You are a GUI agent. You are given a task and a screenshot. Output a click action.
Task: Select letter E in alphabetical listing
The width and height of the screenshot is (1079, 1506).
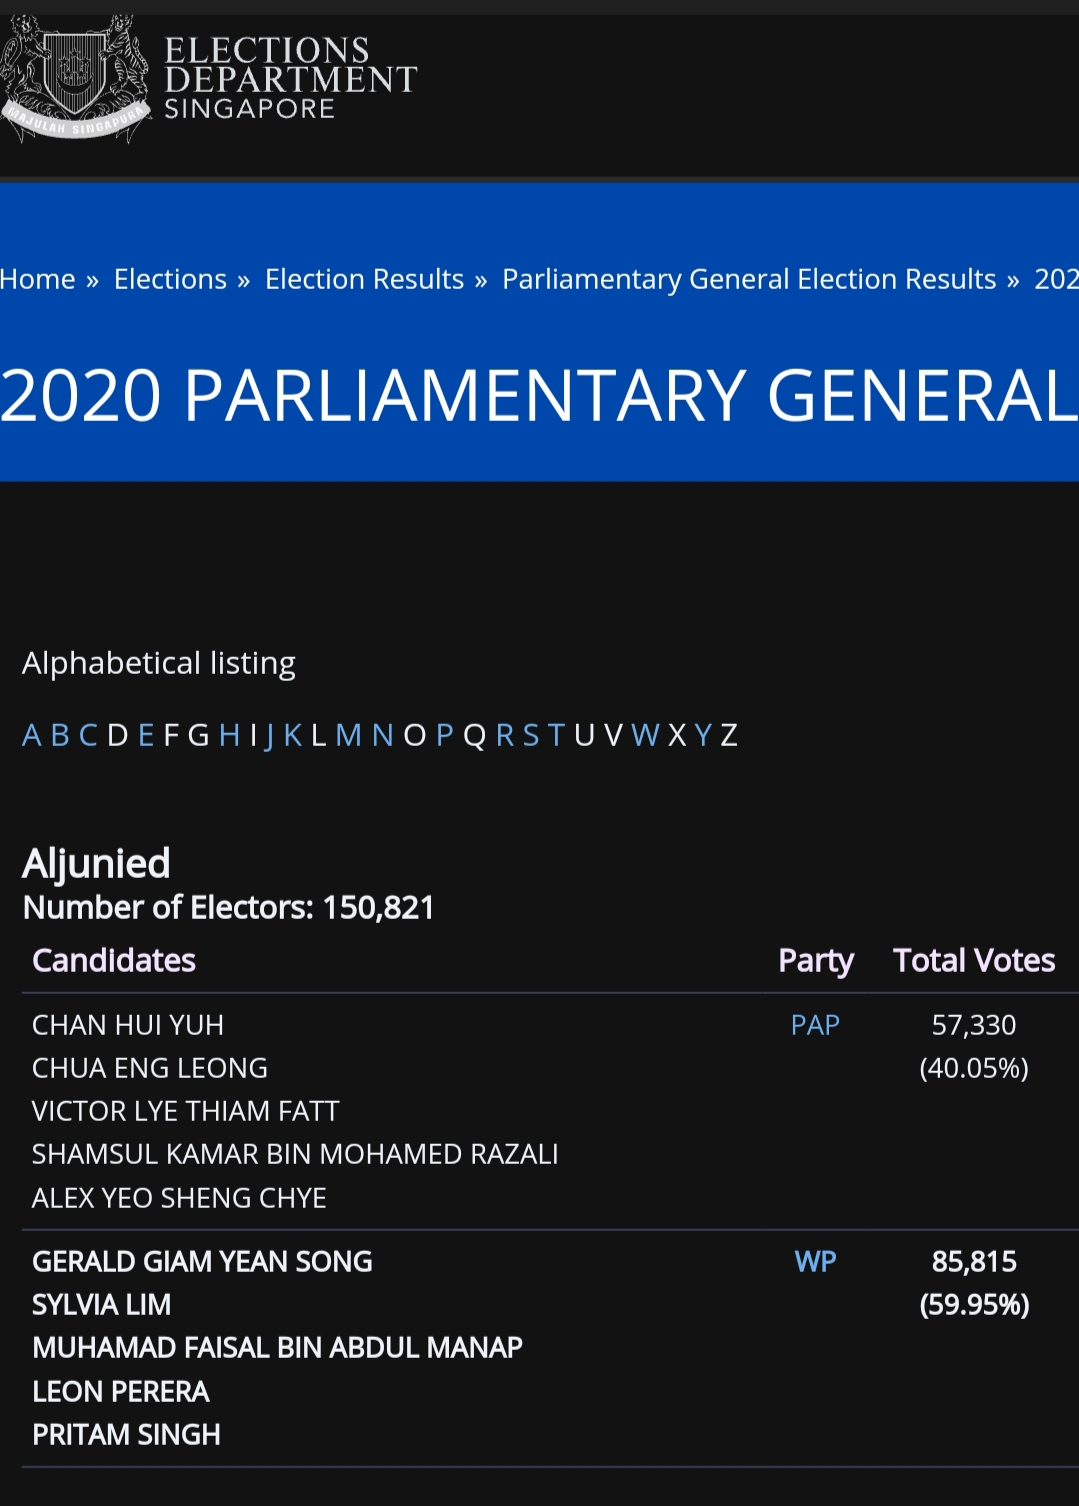pos(146,735)
